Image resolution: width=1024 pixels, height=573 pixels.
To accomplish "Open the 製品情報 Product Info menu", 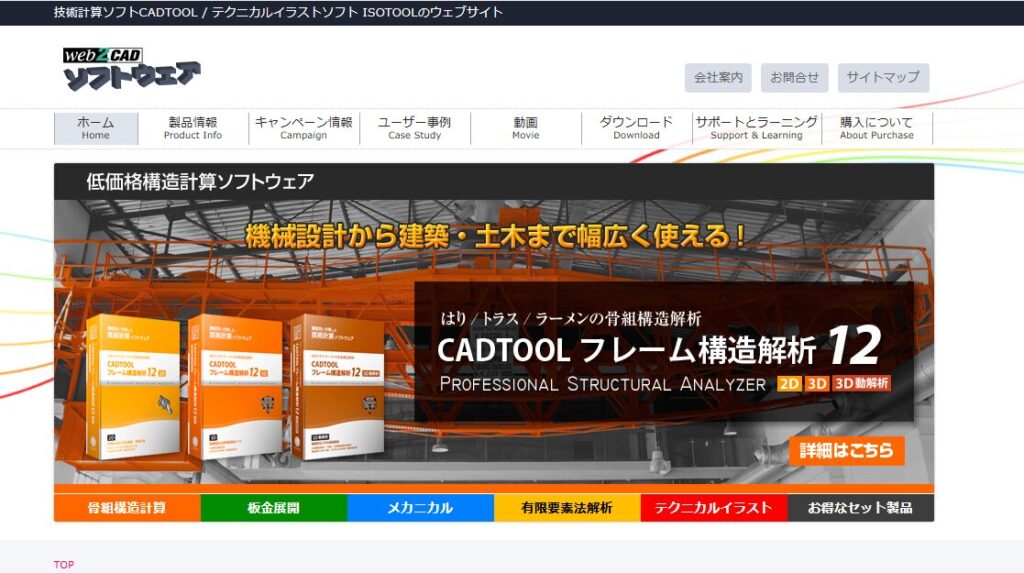I will click(x=193, y=128).
